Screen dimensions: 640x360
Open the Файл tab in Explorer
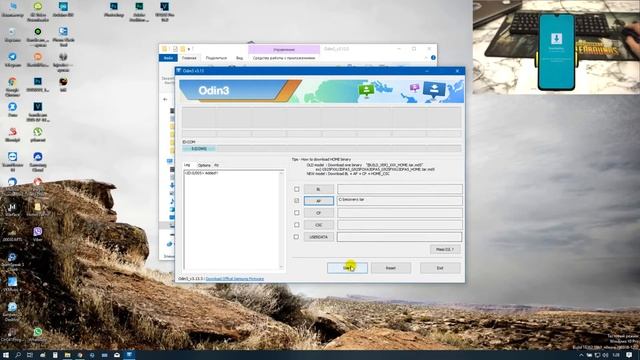click(168, 58)
